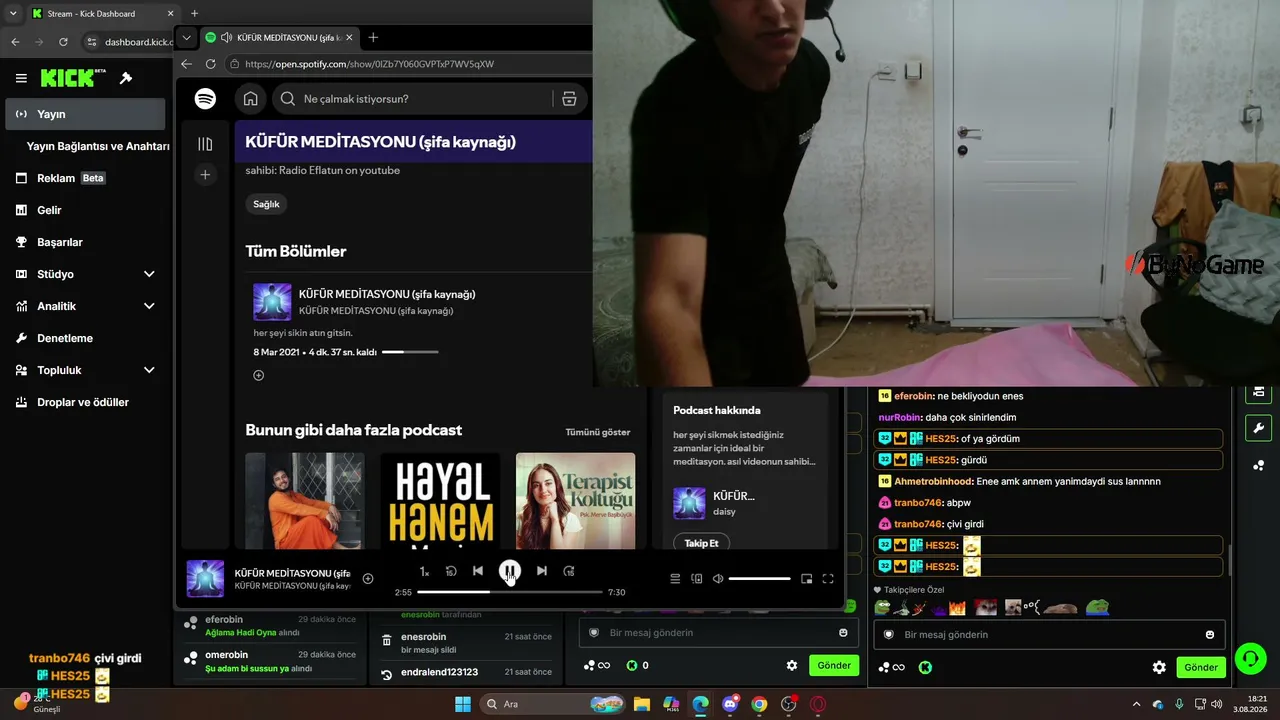
Task: Open Denetleme in the Kick sidebar
Action: [x=85, y=338]
